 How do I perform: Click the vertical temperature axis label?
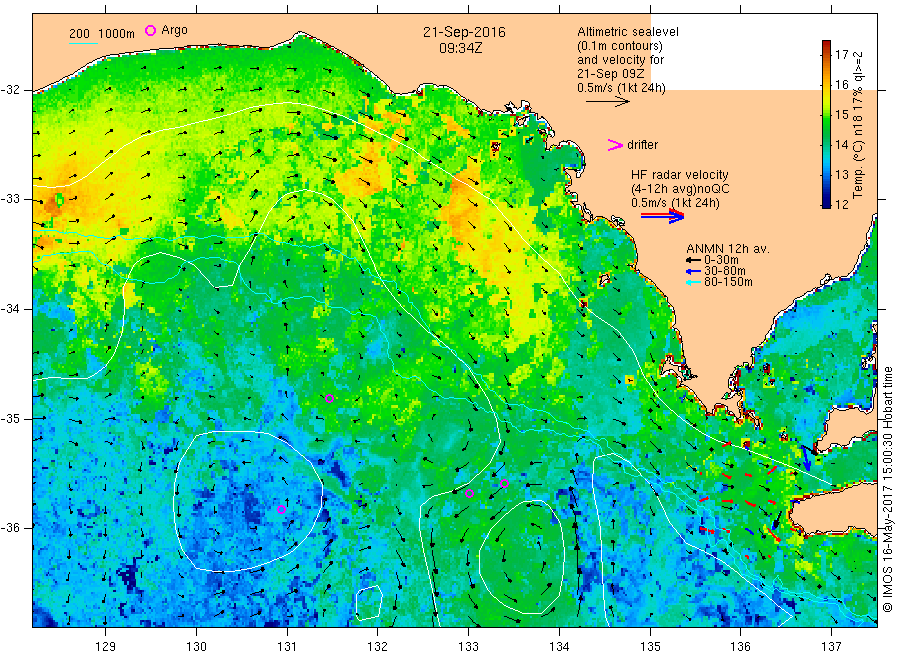tap(858, 125)
